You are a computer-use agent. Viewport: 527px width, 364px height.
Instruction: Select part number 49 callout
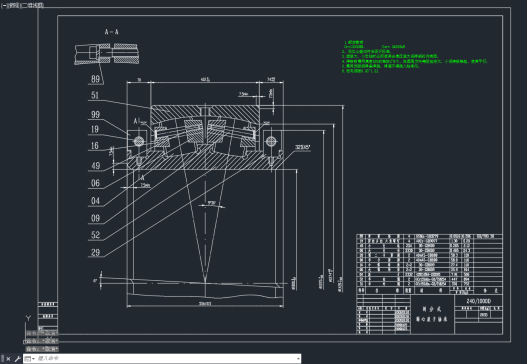96,166
